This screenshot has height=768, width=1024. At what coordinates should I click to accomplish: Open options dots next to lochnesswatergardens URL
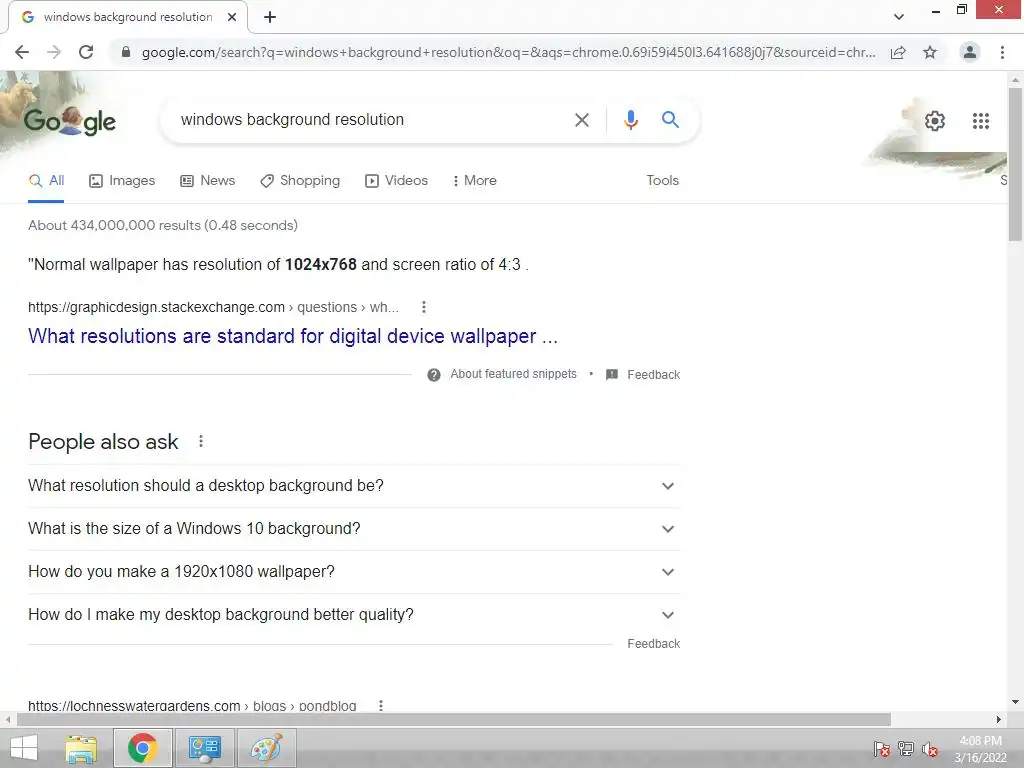381,705
